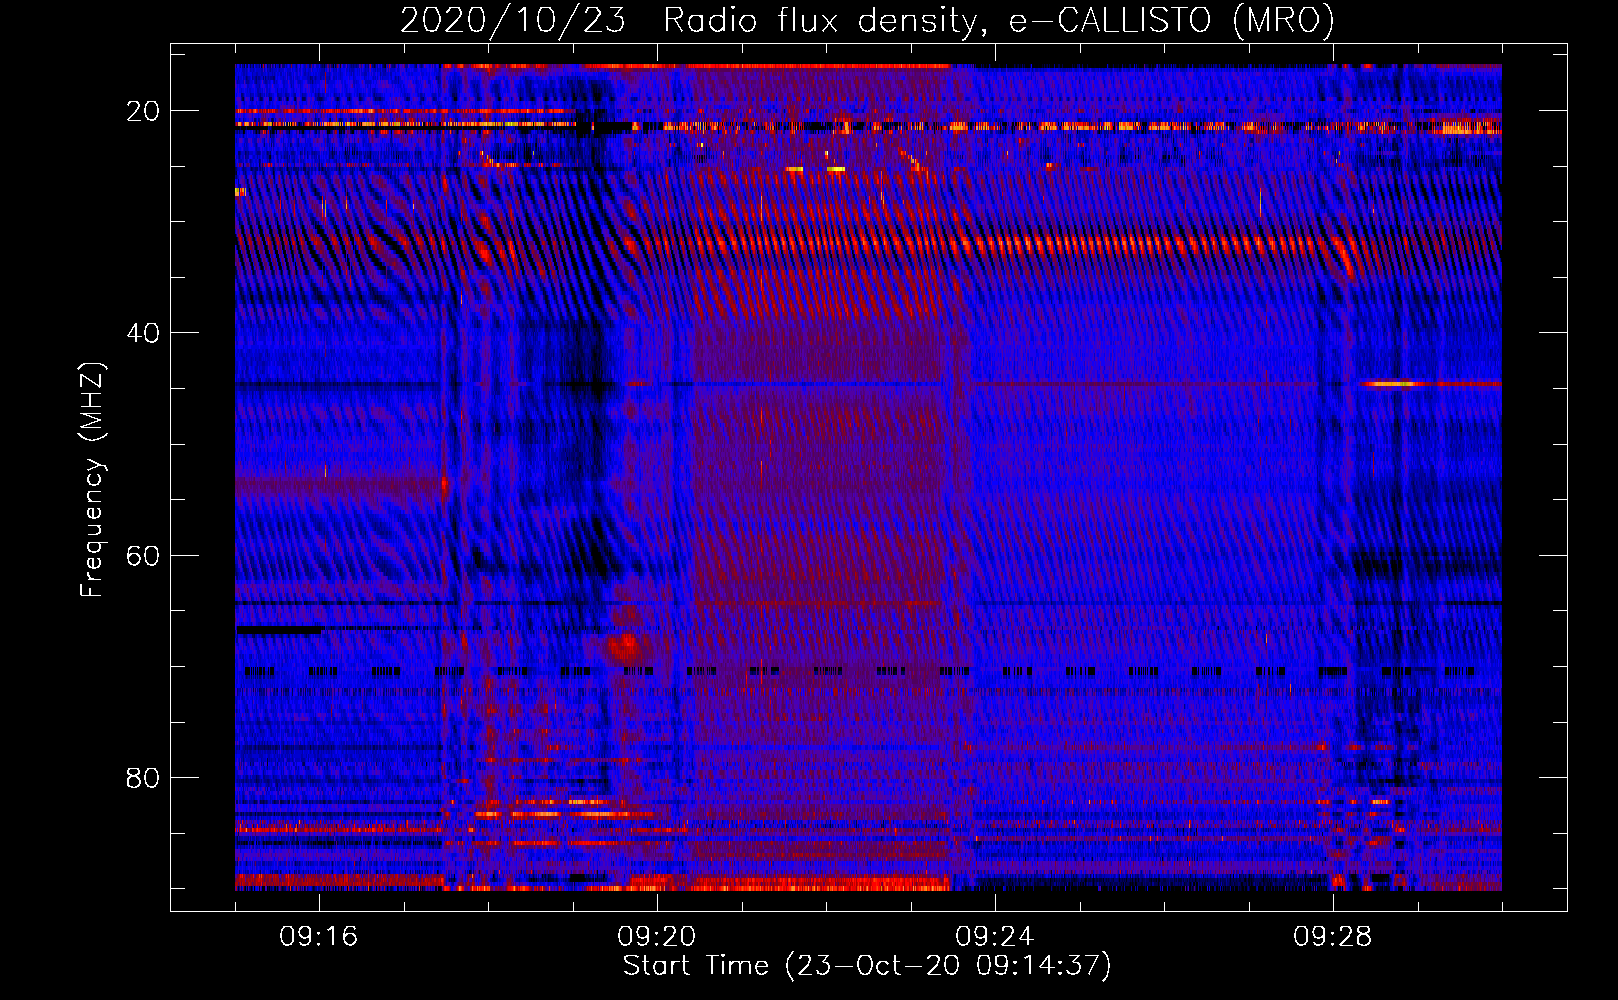Click the 40 MHz frequency tick label

pos(143,333)
